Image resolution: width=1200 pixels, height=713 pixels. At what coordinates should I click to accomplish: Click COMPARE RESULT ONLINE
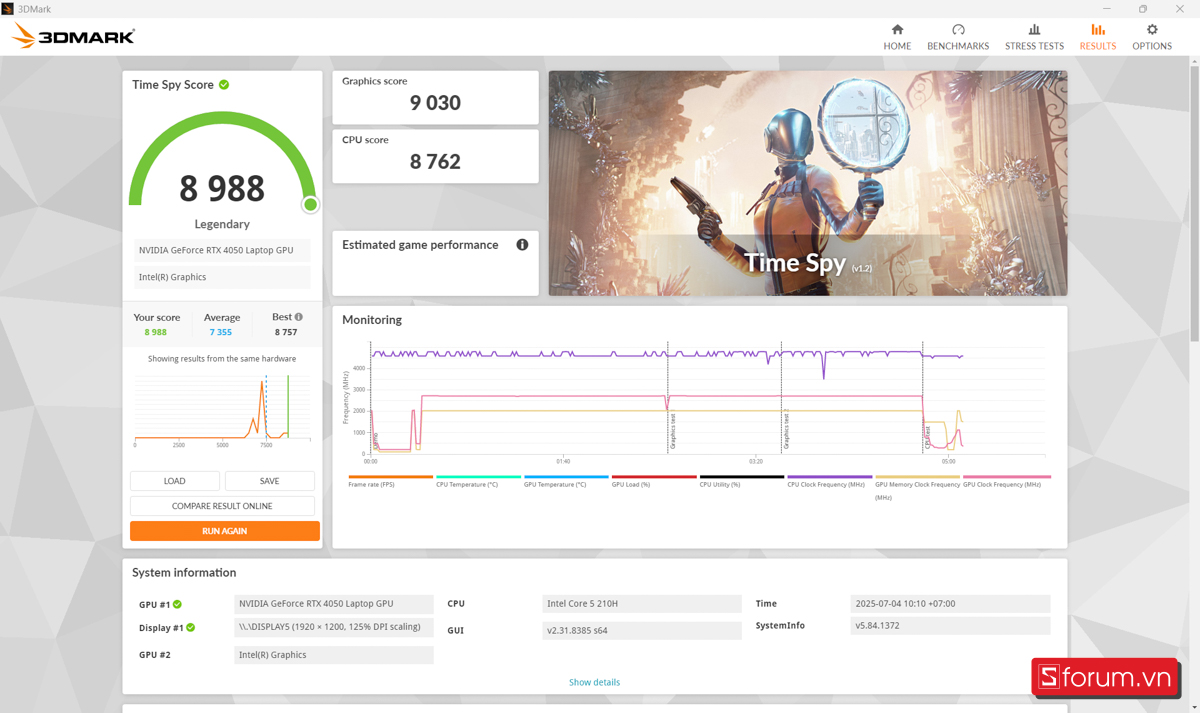222,506
